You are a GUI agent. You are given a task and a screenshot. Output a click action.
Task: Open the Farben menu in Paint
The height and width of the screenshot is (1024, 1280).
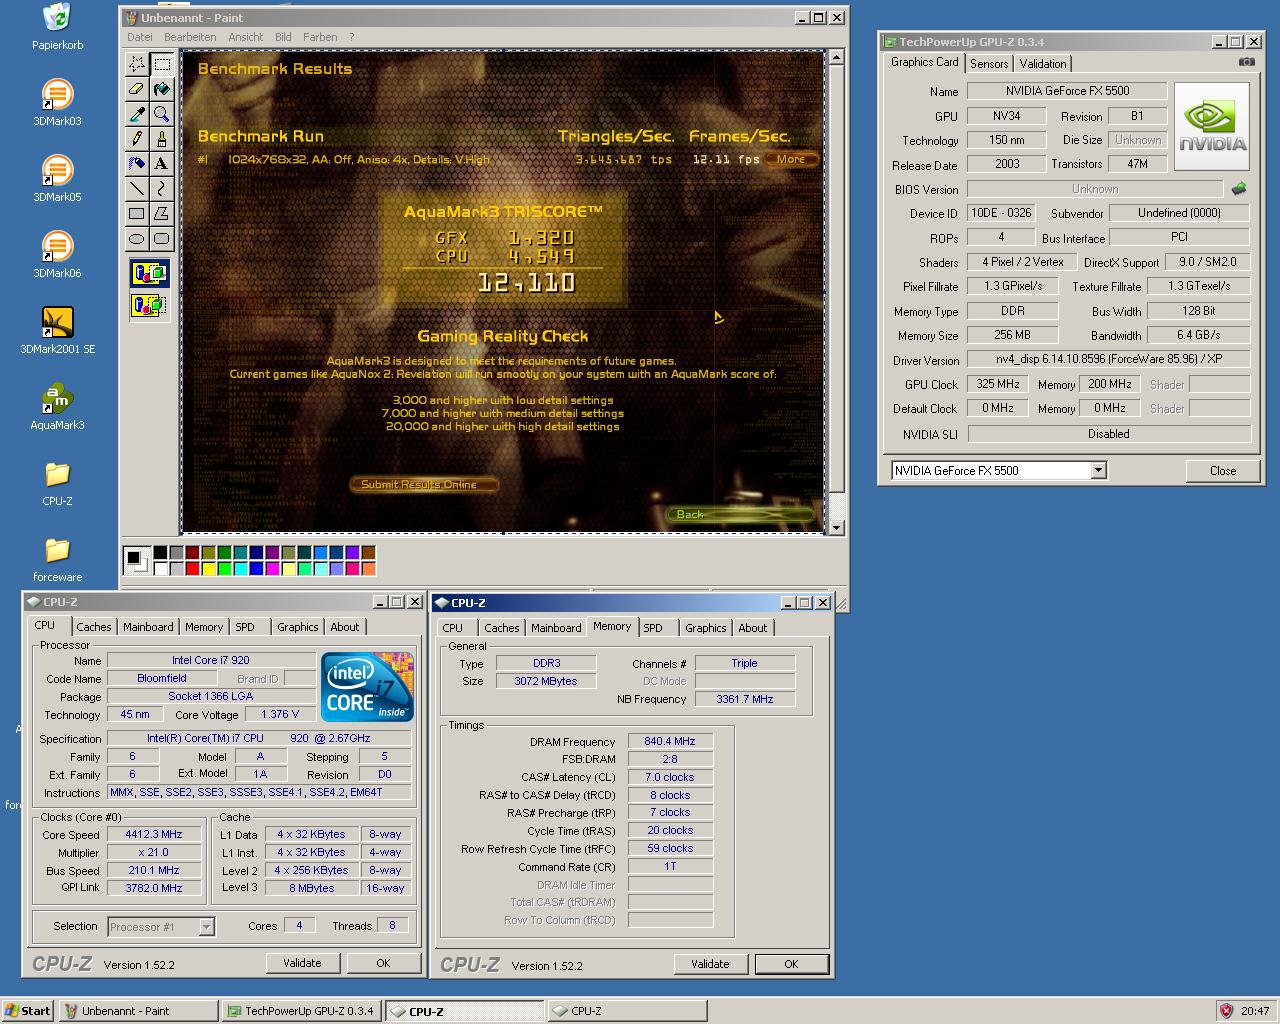click(320, 37)
